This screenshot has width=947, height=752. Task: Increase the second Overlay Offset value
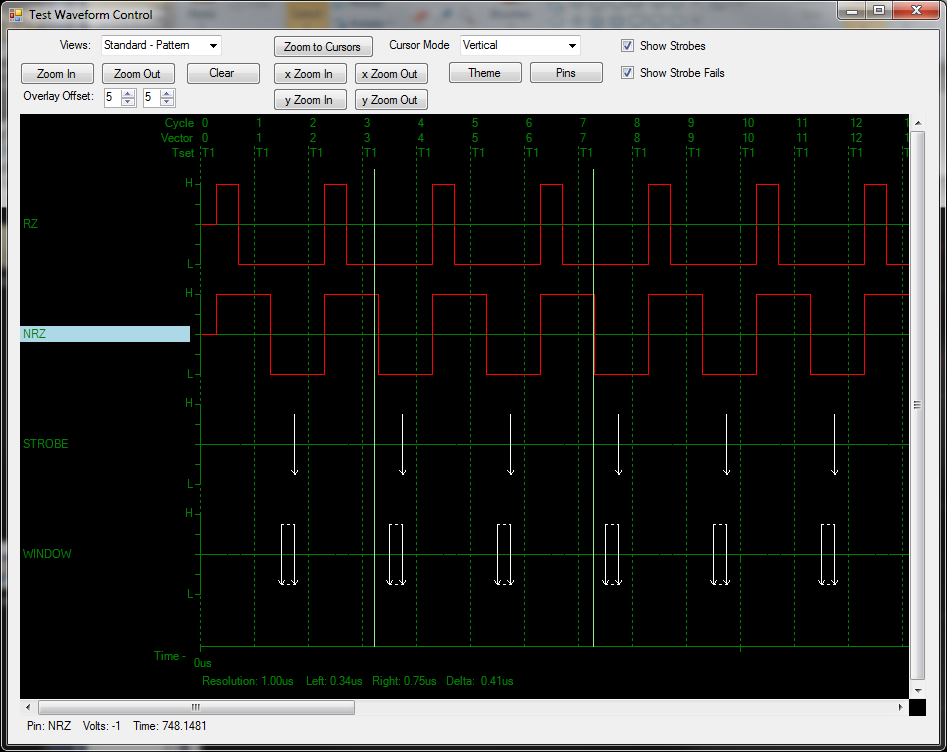[x=167, y=93]
